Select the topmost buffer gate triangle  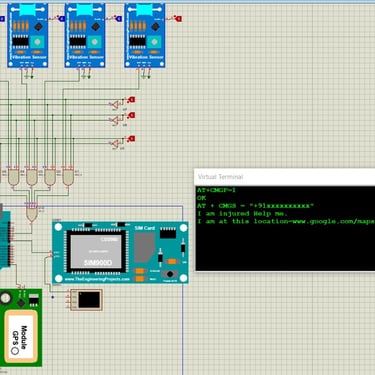point(115,104)
